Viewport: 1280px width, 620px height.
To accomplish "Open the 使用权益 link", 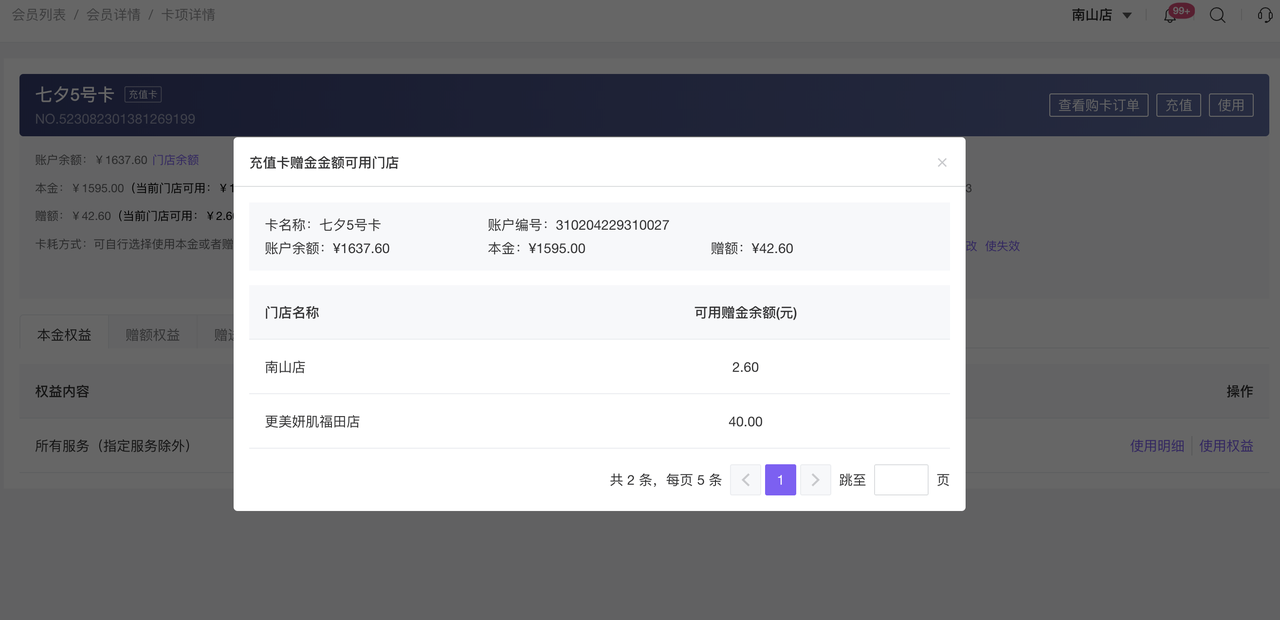I will tap(1226, 446).
